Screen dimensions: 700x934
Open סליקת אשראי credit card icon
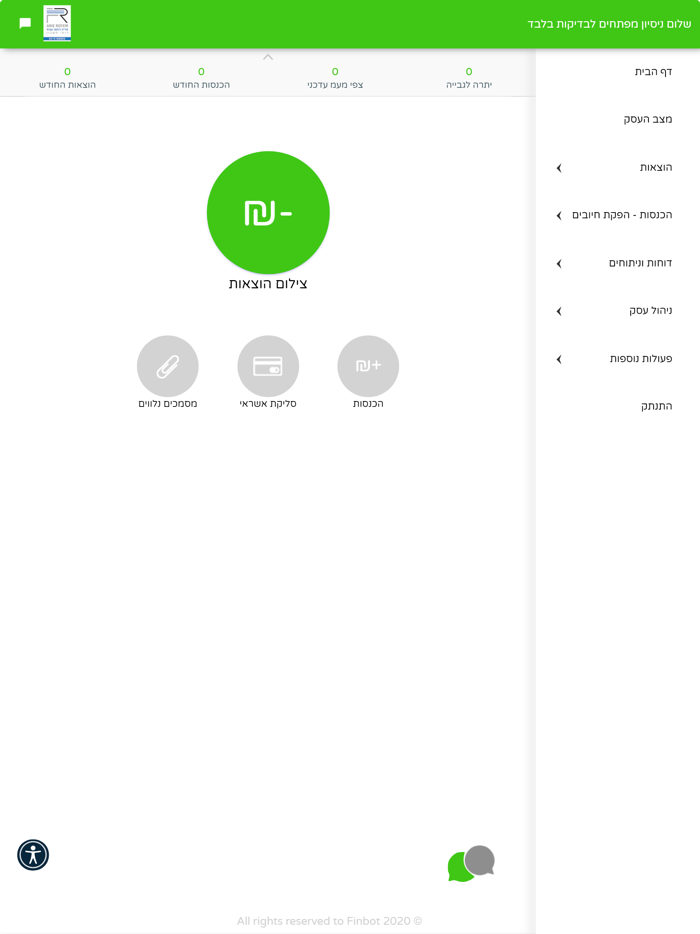(268, 366)
